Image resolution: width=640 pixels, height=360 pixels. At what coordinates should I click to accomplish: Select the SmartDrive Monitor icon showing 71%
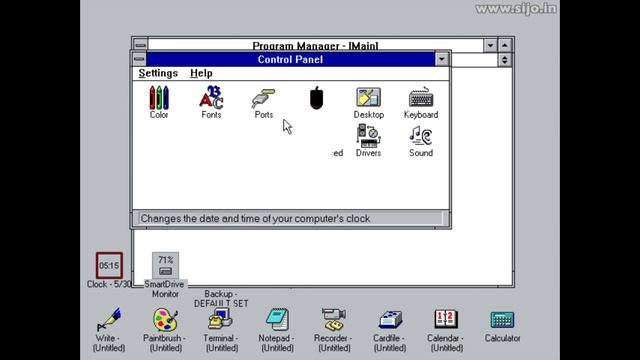click(165, 265)
